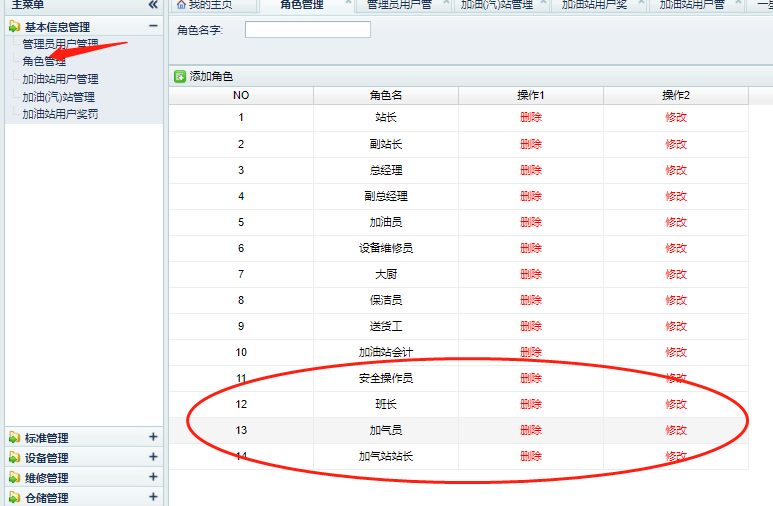Switch to the 管理员用户管理 tab

pos(398,5)
